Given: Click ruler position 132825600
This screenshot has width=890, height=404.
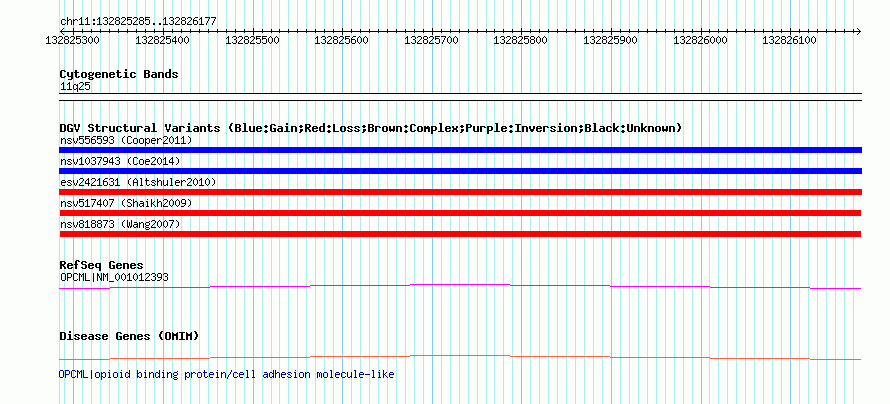Looking at the screenshot, I should pos(342,40).
